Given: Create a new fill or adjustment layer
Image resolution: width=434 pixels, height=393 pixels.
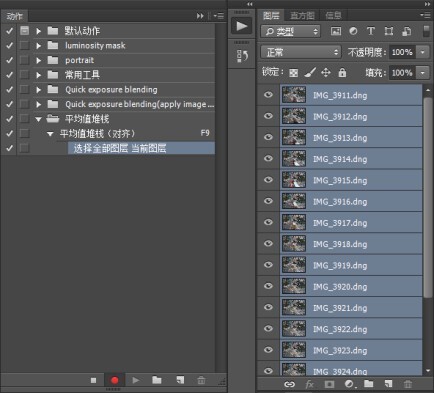Looking at the screenshot, I should [350, 384].
